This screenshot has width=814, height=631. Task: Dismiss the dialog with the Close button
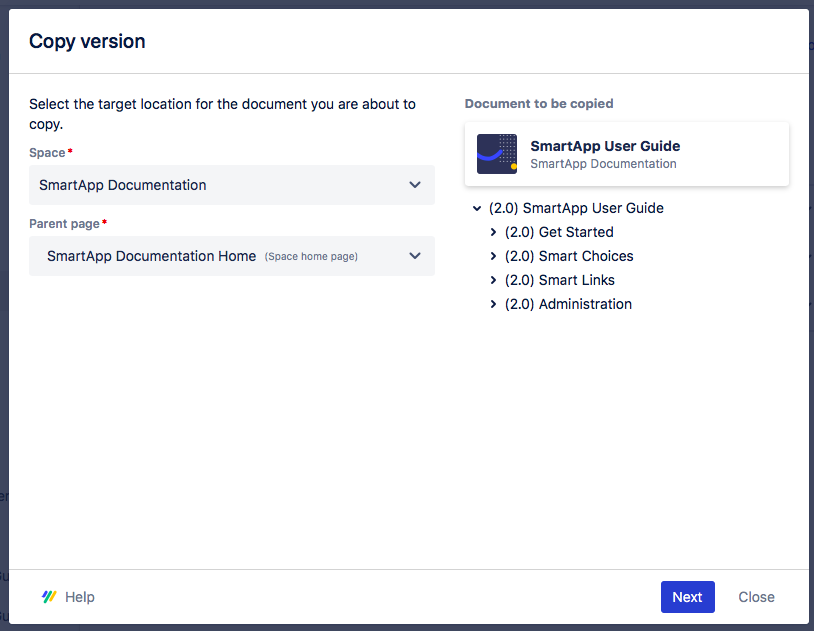(756, 597)
